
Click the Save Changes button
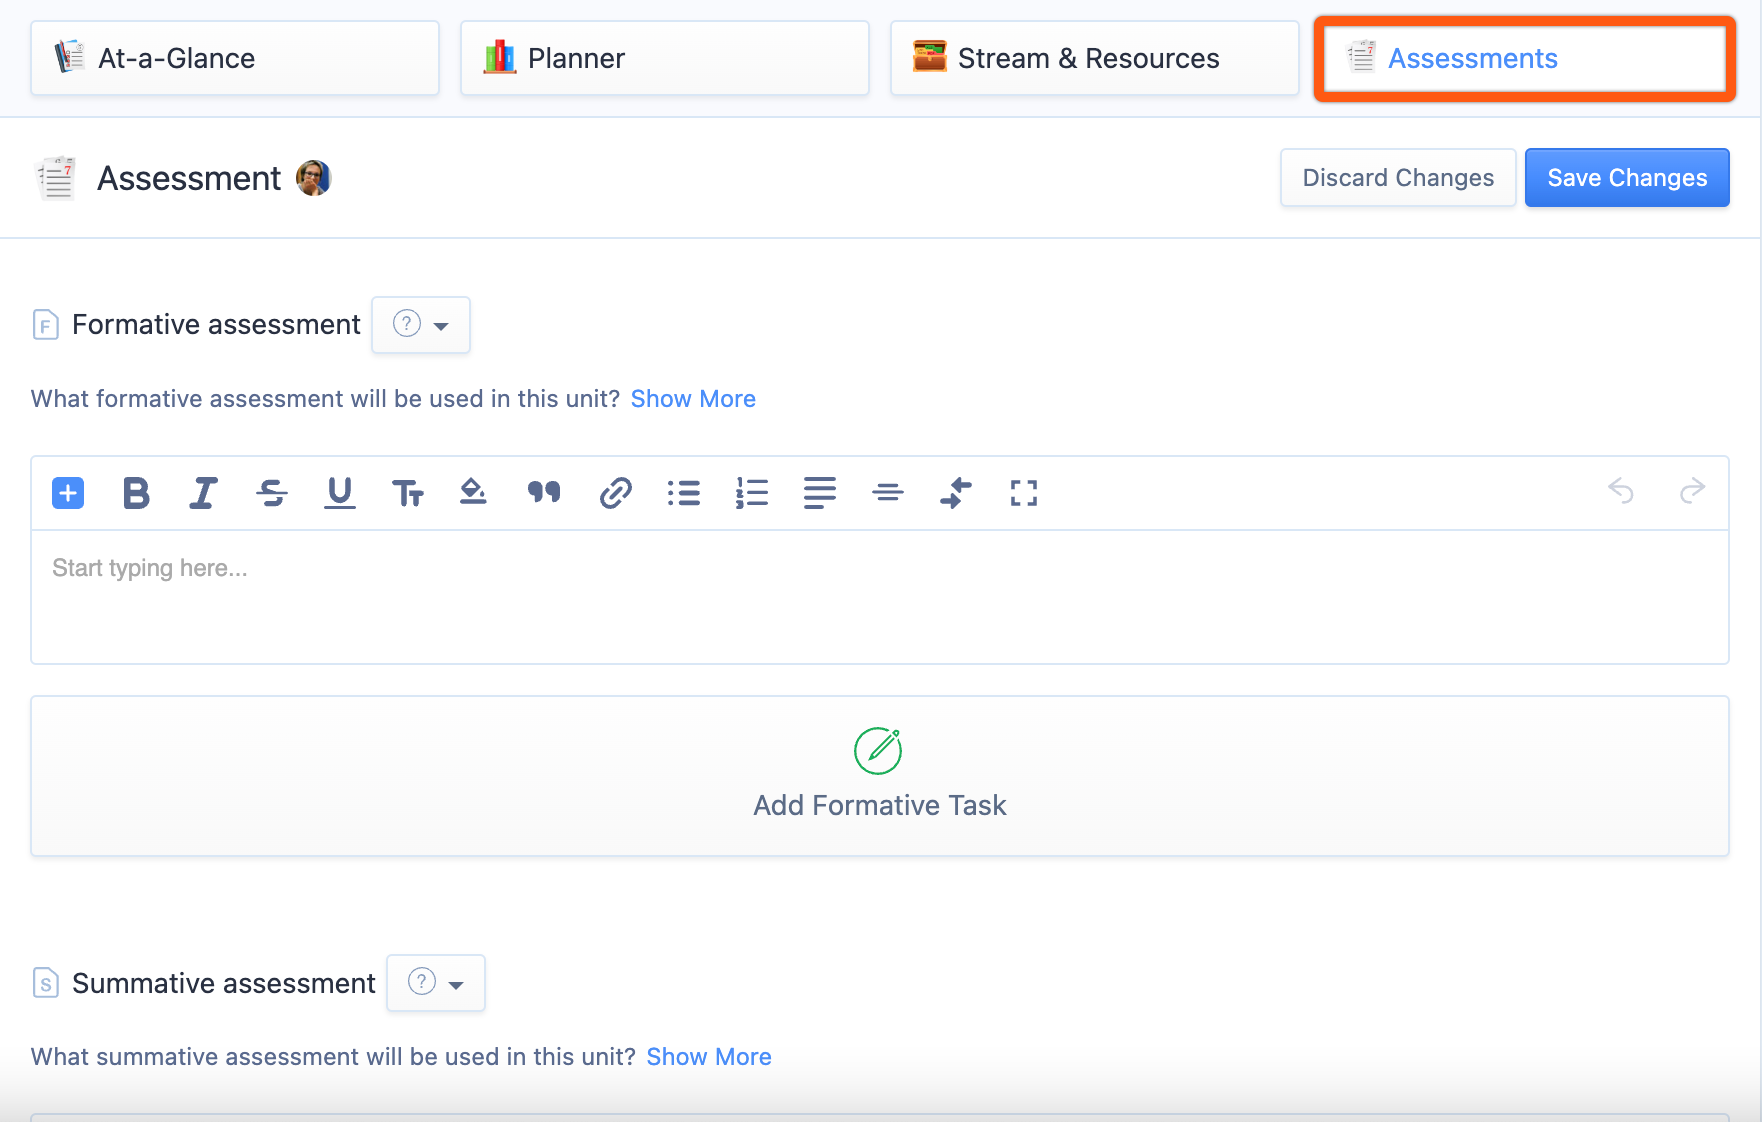point(1626,178)
